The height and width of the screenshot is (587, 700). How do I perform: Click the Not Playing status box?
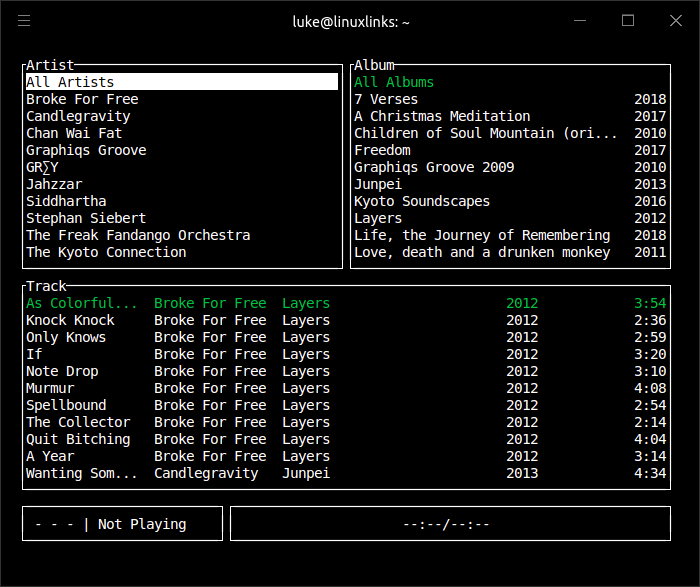click(x=123, y=524)
